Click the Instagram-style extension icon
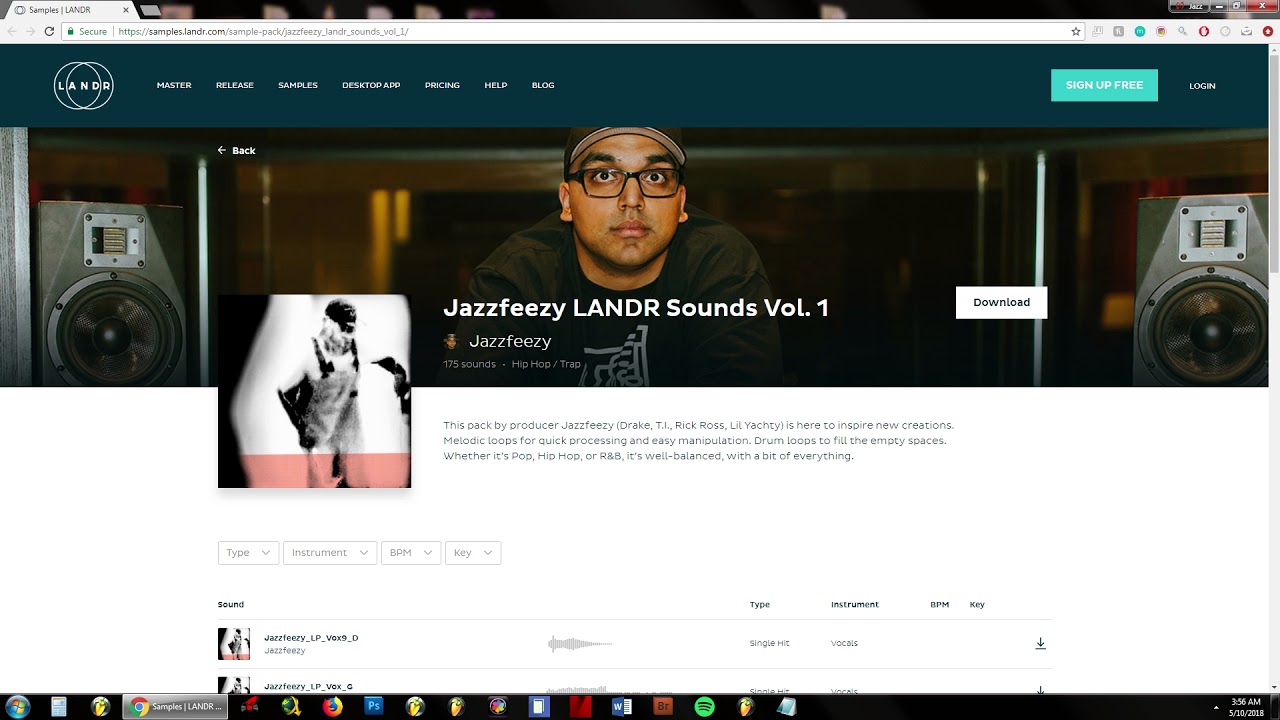 1161,31
